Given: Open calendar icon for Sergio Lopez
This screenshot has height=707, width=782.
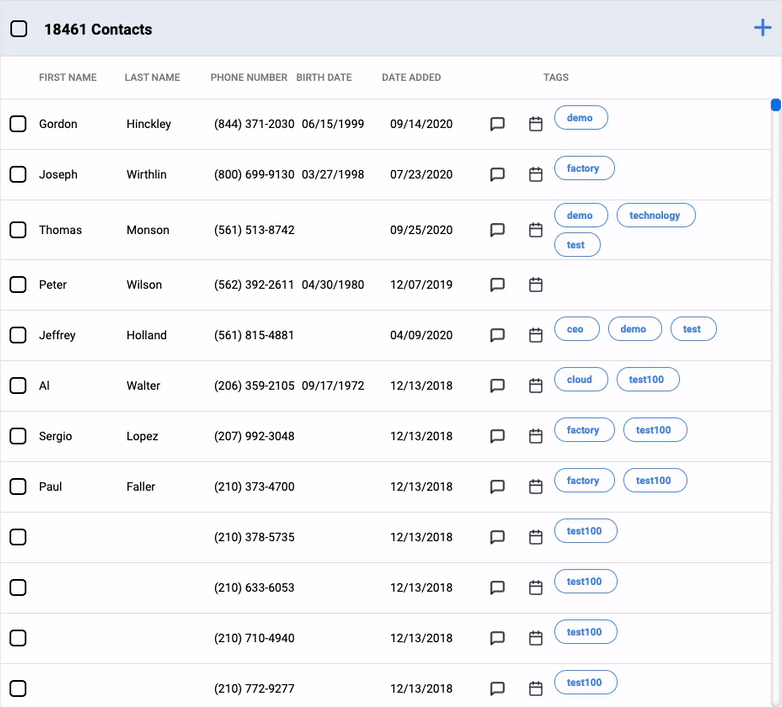Looking at the screenshot, I should point(536,436).
